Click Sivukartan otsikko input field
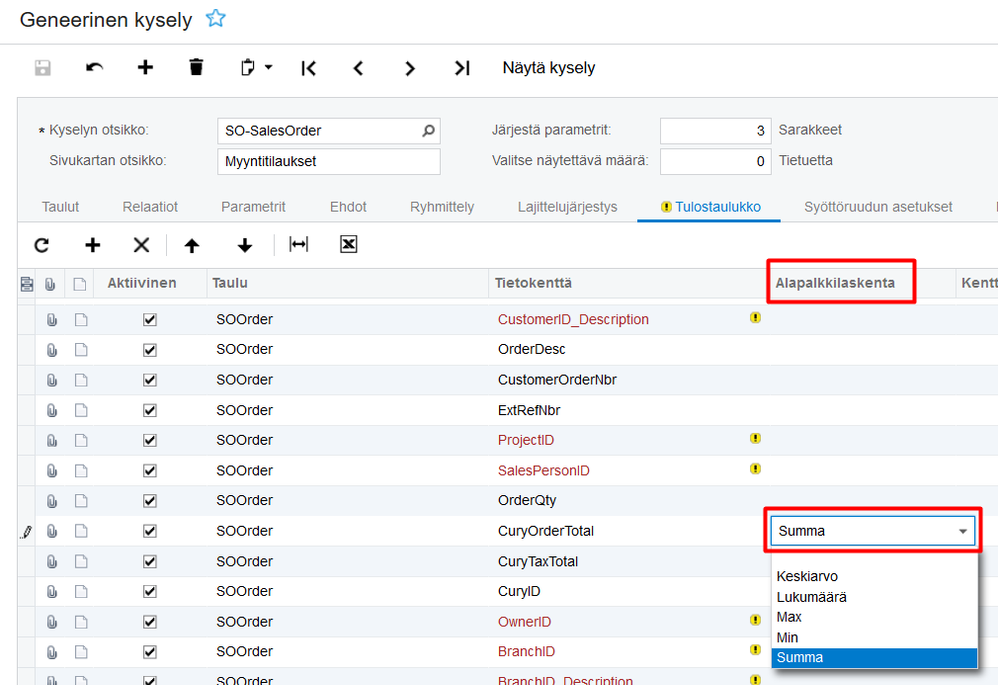The image size is (998, 685). tap(328, 161)
